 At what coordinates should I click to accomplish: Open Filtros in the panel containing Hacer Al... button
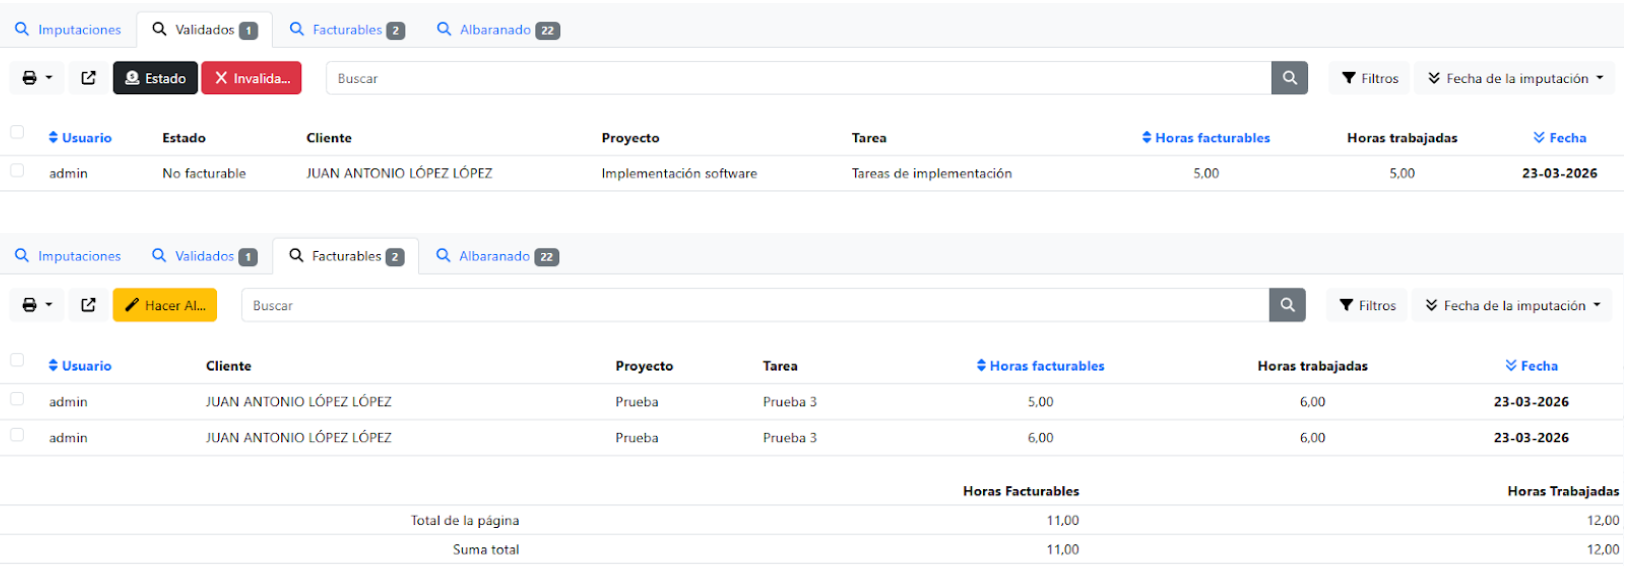click(1367, 305)
